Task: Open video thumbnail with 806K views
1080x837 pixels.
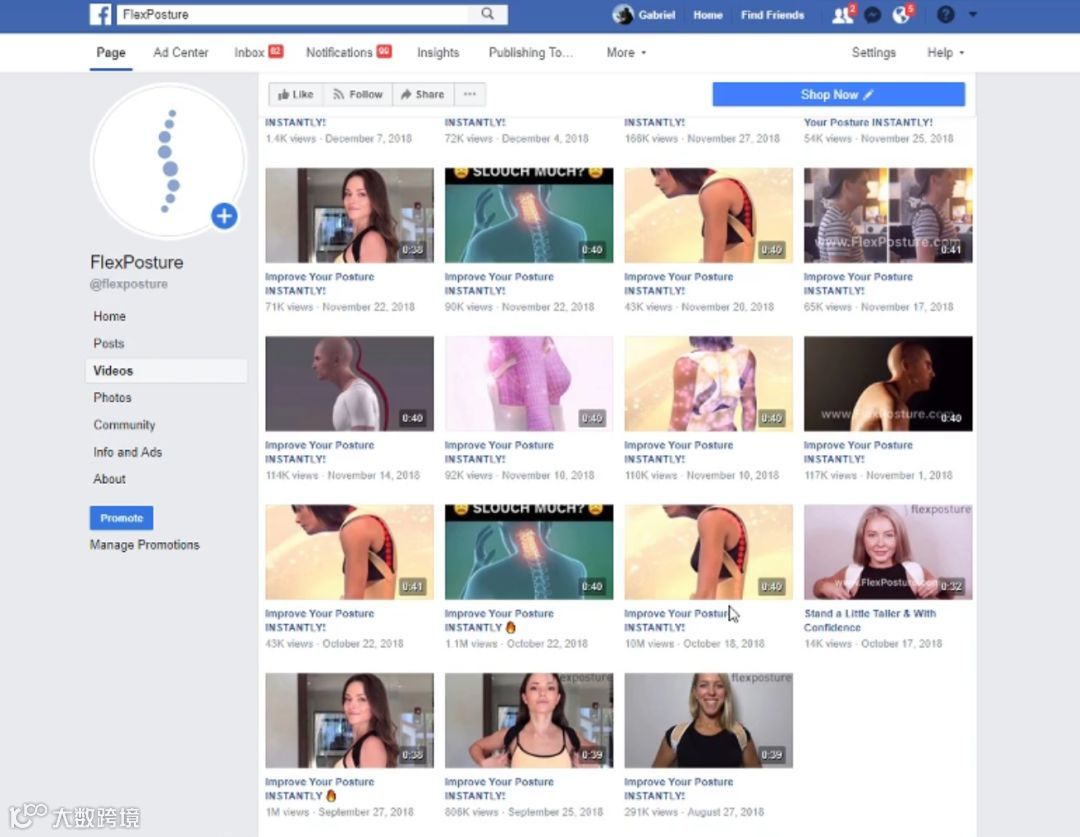Action: click(529, 721)
